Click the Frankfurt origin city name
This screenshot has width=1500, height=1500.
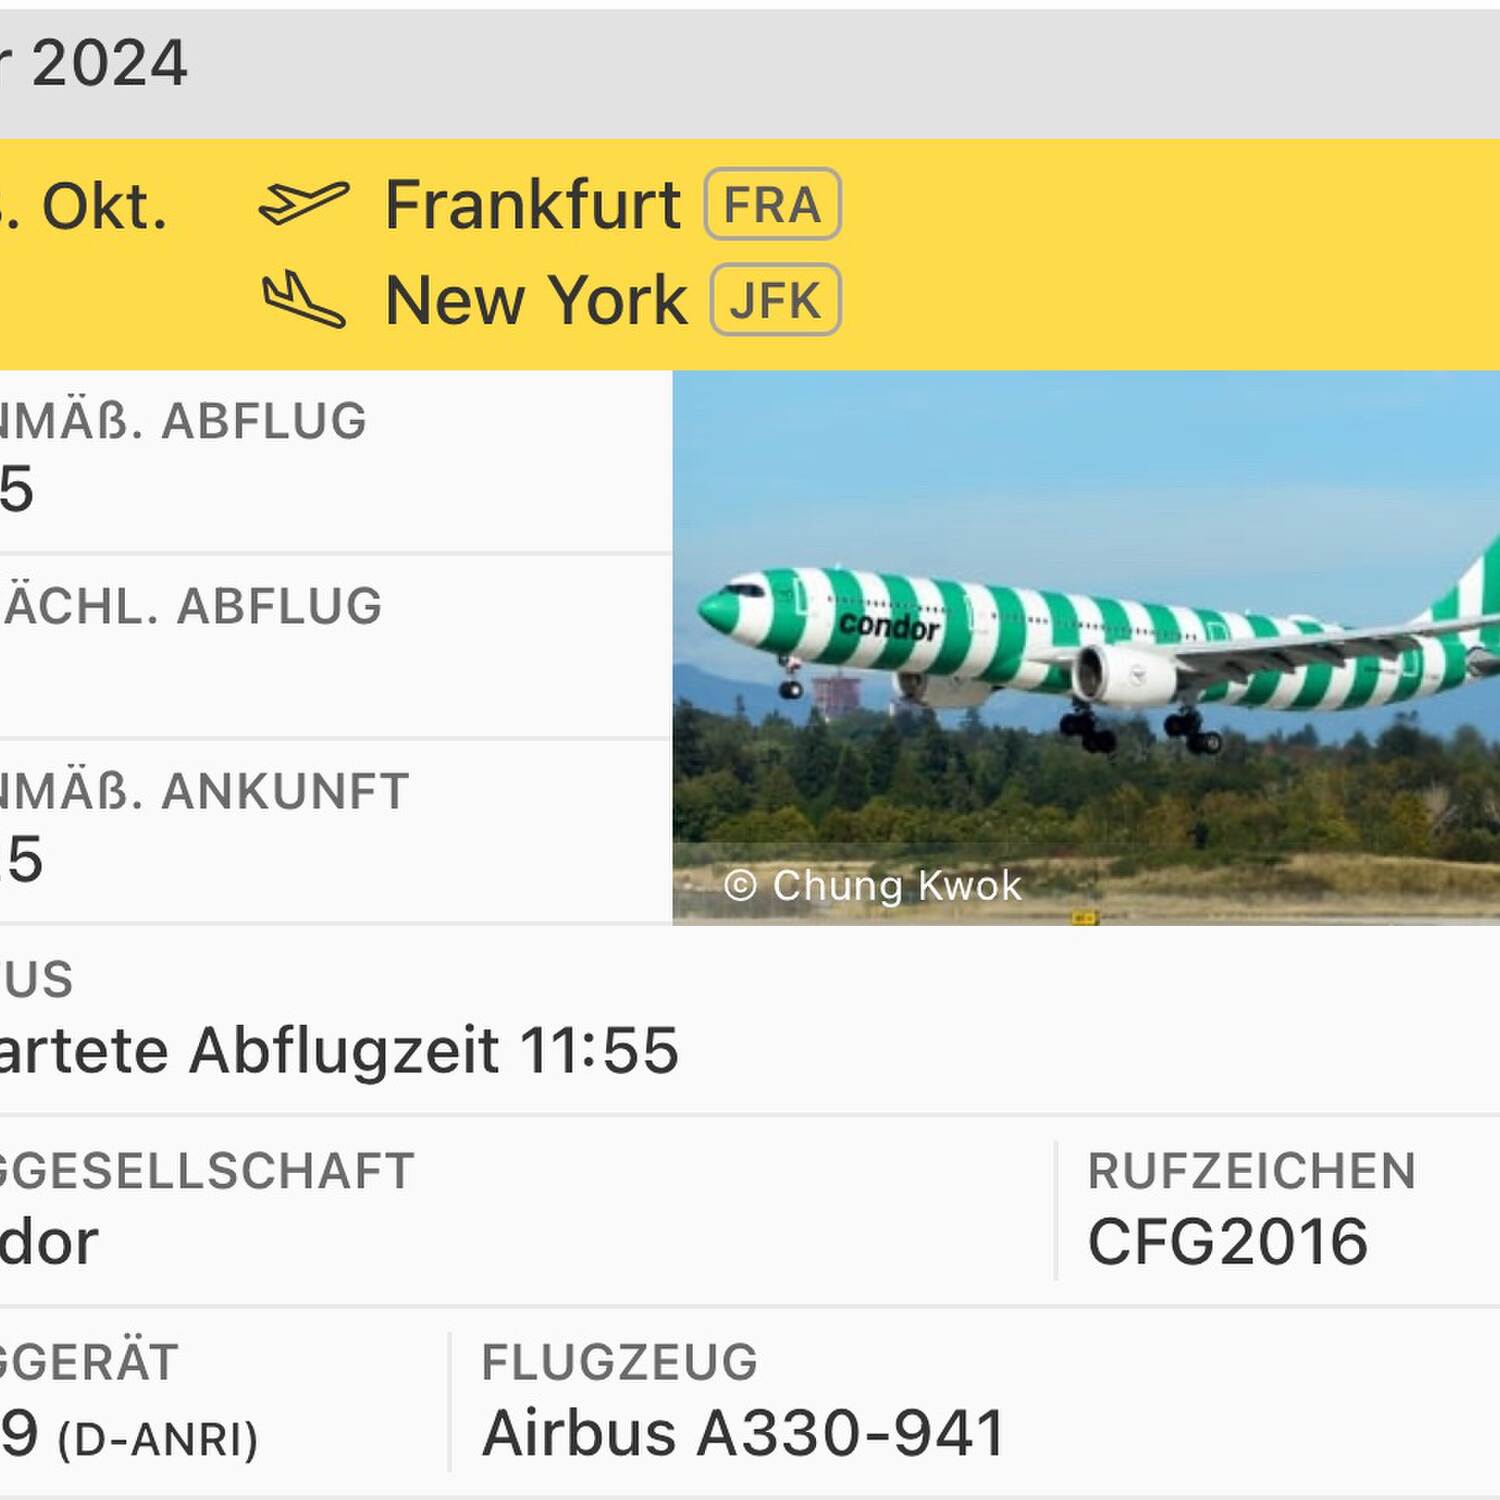click(x=533, y=205)
